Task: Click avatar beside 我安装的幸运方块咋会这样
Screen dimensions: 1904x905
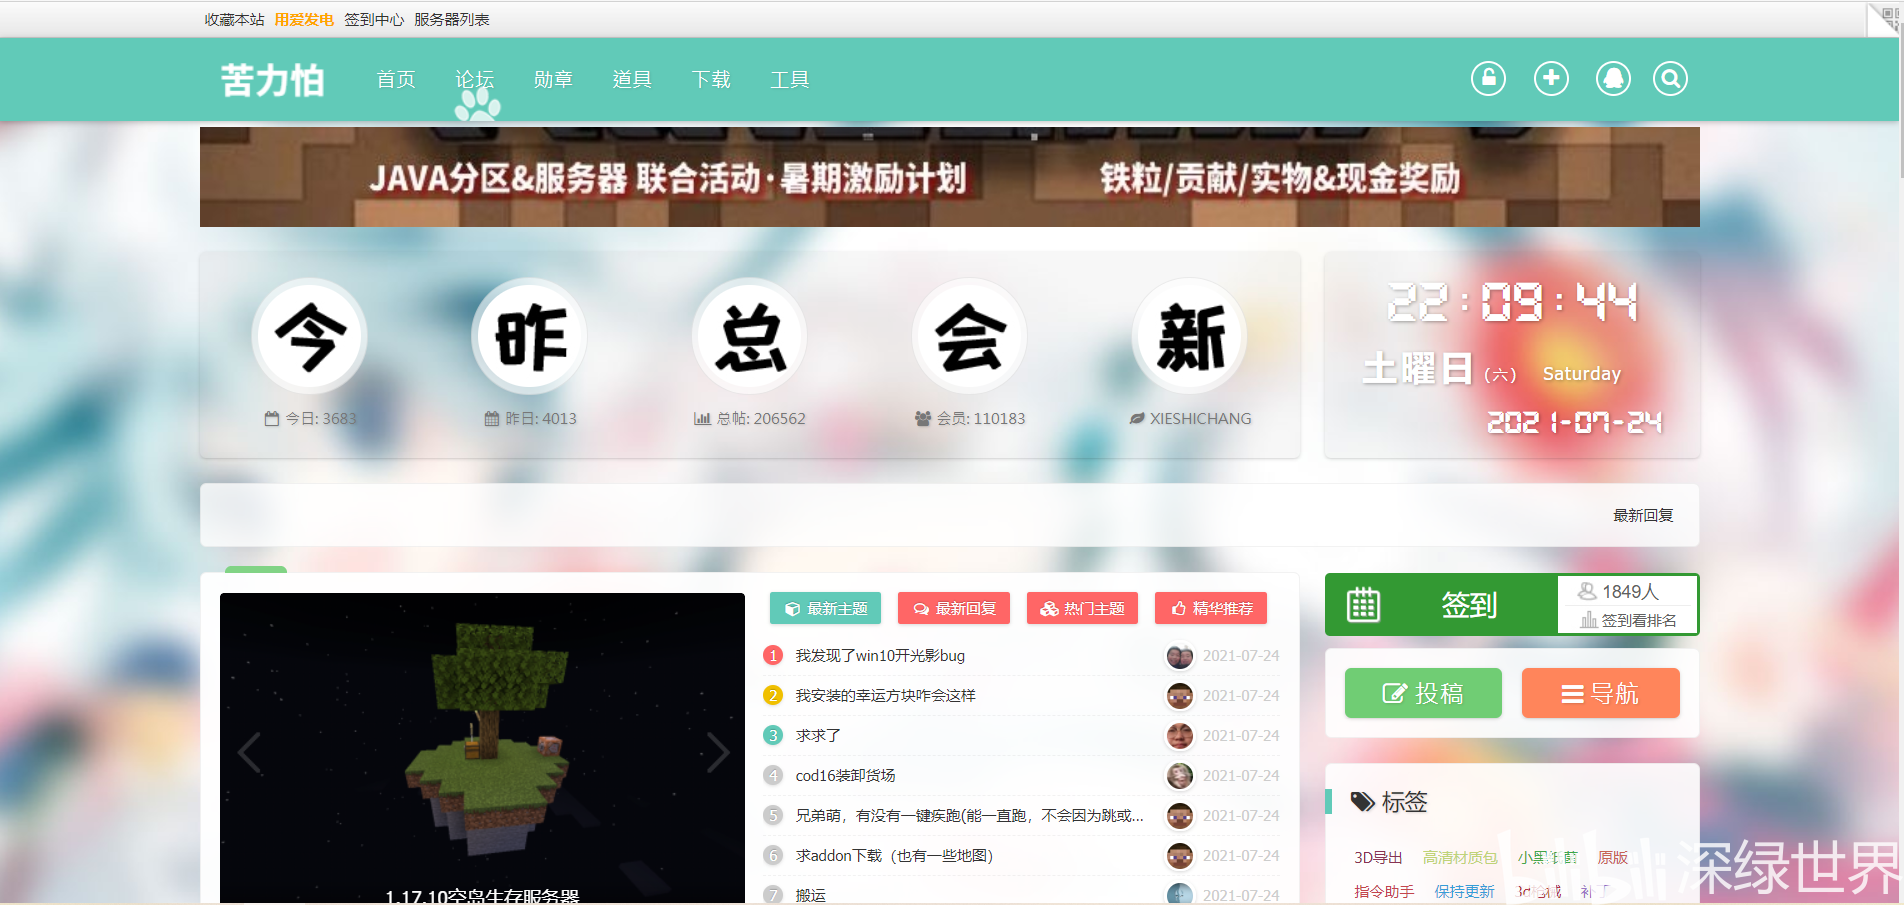Action: pyautogui.click(x=1180, y=696)
